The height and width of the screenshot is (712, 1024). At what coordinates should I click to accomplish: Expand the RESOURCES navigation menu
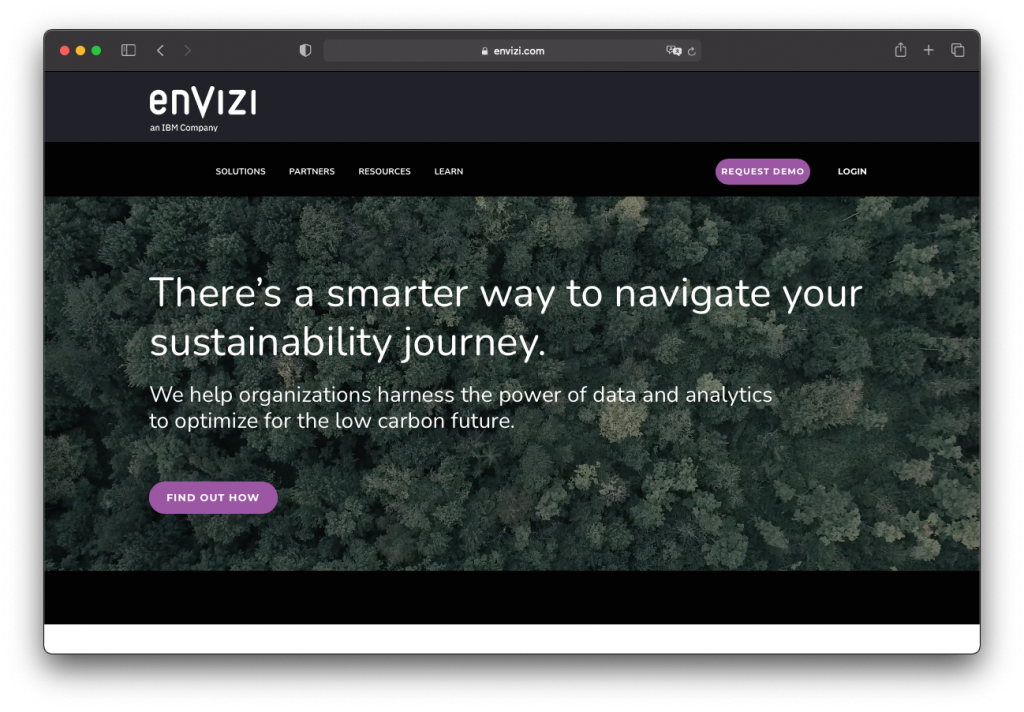pos(384,171)
